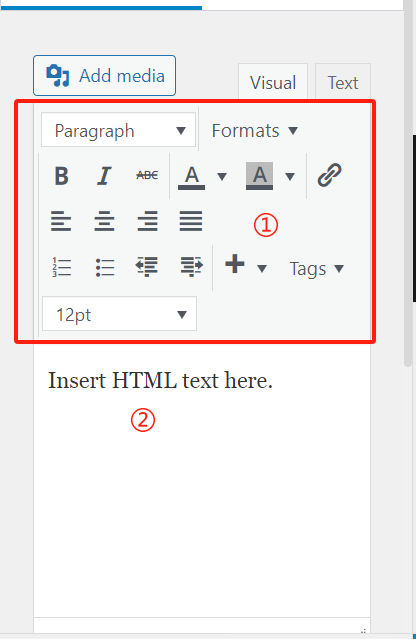Insert a bulleted list
The image size is (416, 639).
[105, 267]
